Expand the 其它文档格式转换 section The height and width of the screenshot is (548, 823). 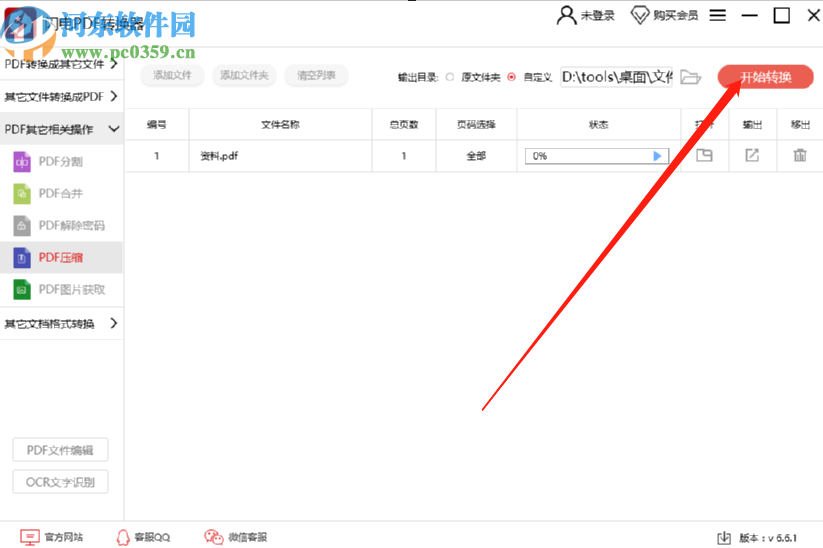tap(61, 323)
